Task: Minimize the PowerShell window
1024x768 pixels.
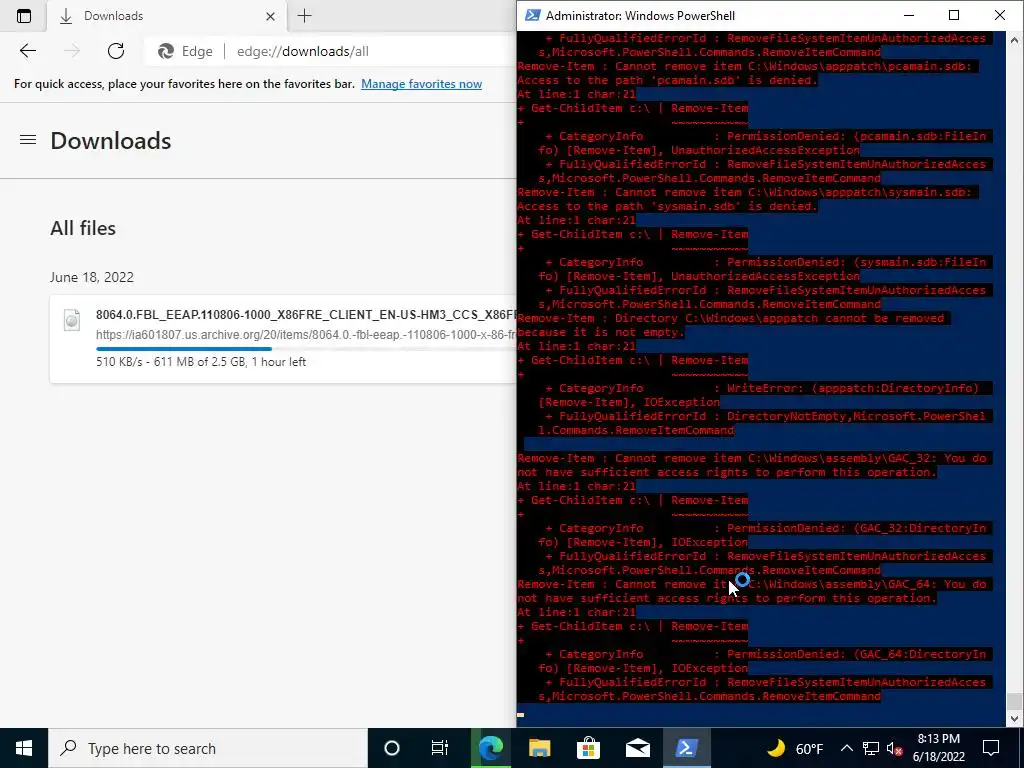Action: [x=908, y=16]
